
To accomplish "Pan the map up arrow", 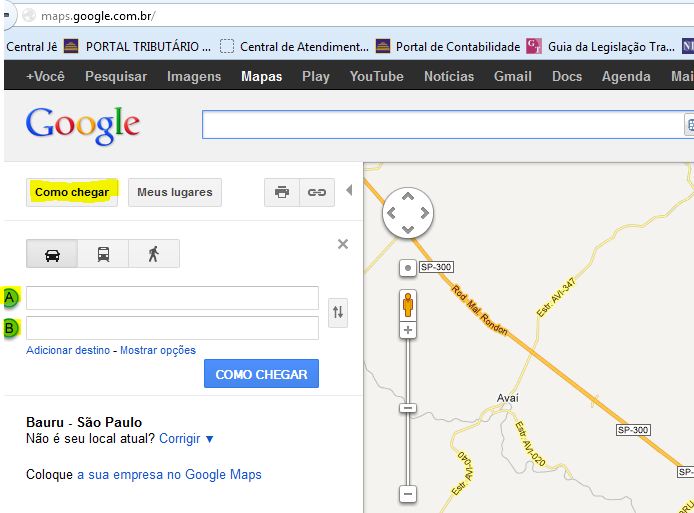I will tap(408, 196).
